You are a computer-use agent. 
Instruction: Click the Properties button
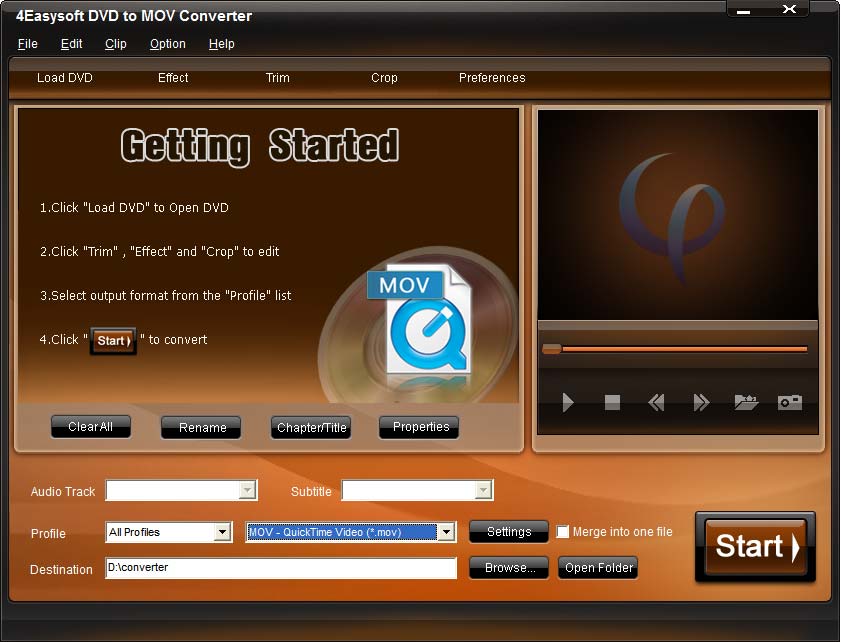tap(419, 427)
